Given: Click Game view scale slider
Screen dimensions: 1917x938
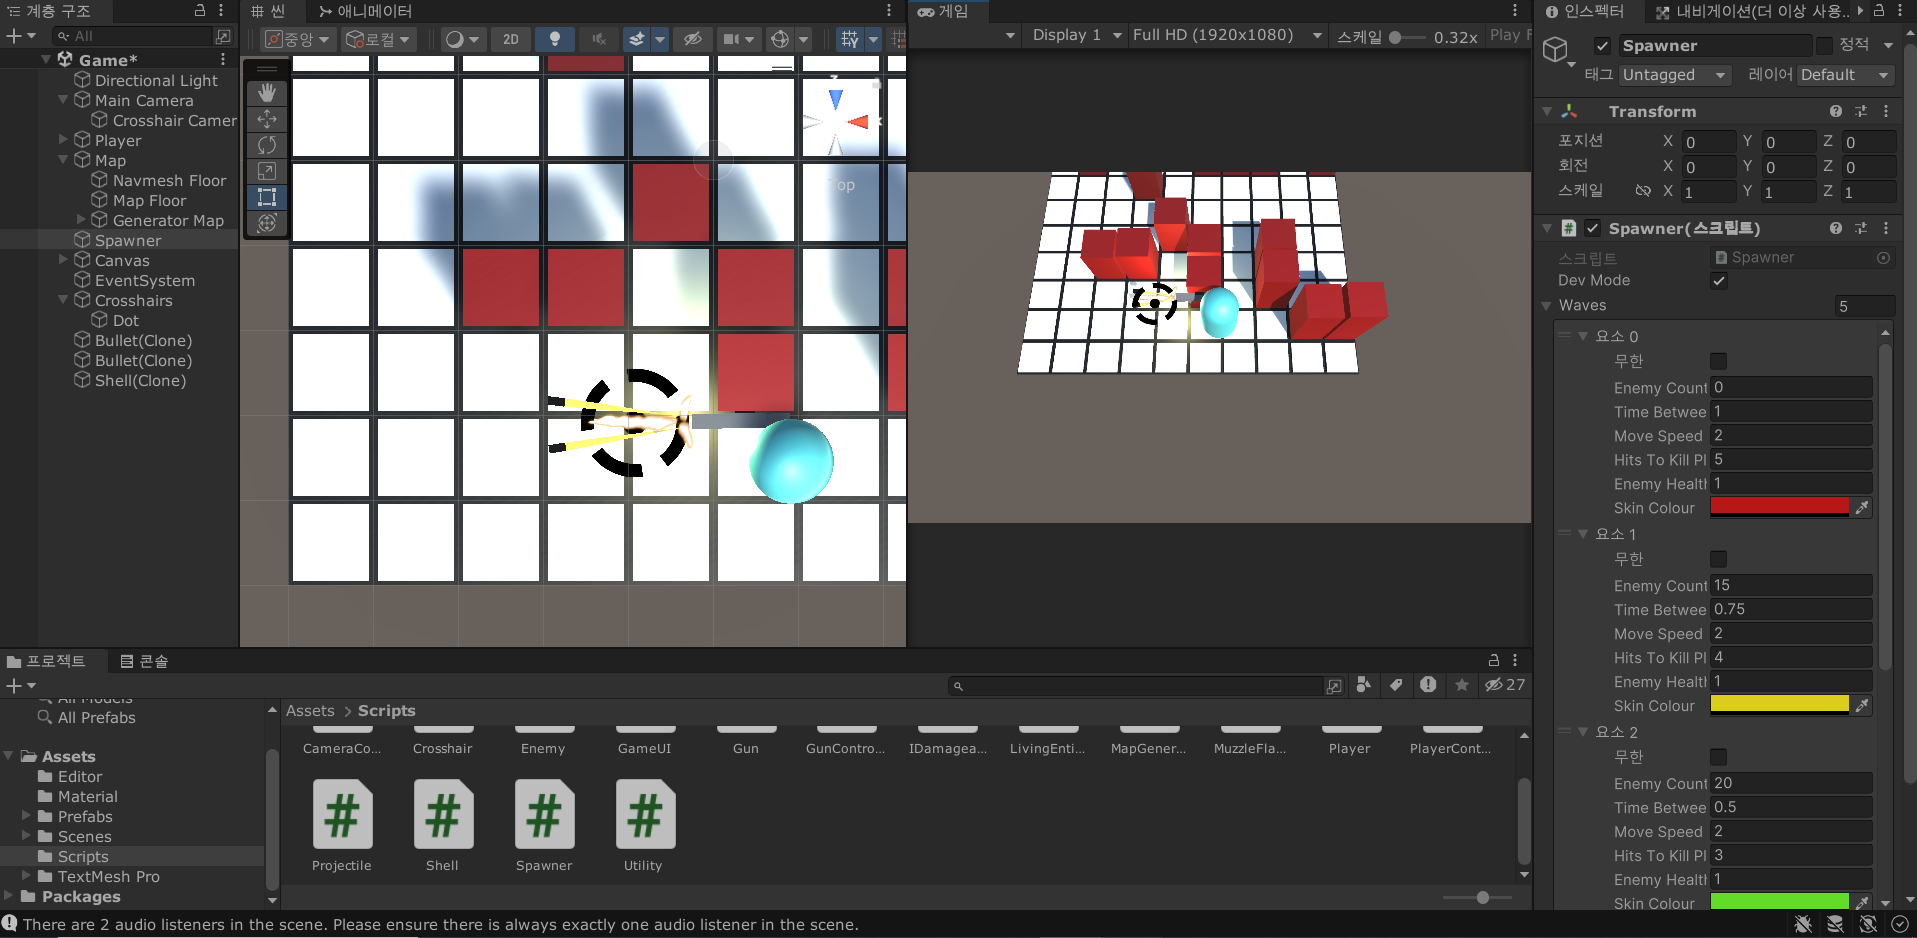Looking at the screenshot, I should tap(1407, 37).
